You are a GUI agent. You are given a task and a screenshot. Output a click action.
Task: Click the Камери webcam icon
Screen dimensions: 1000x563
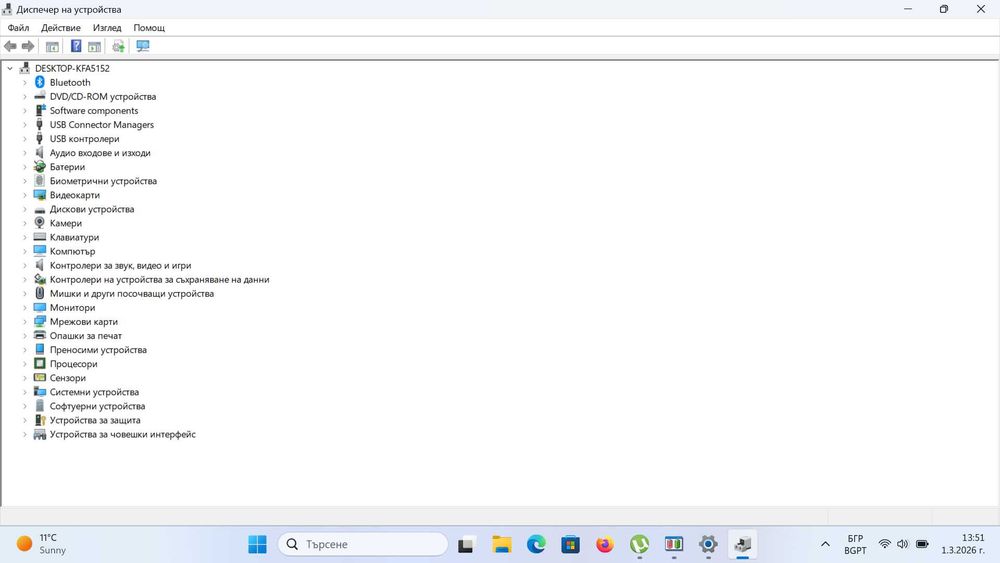coord(40,223)
